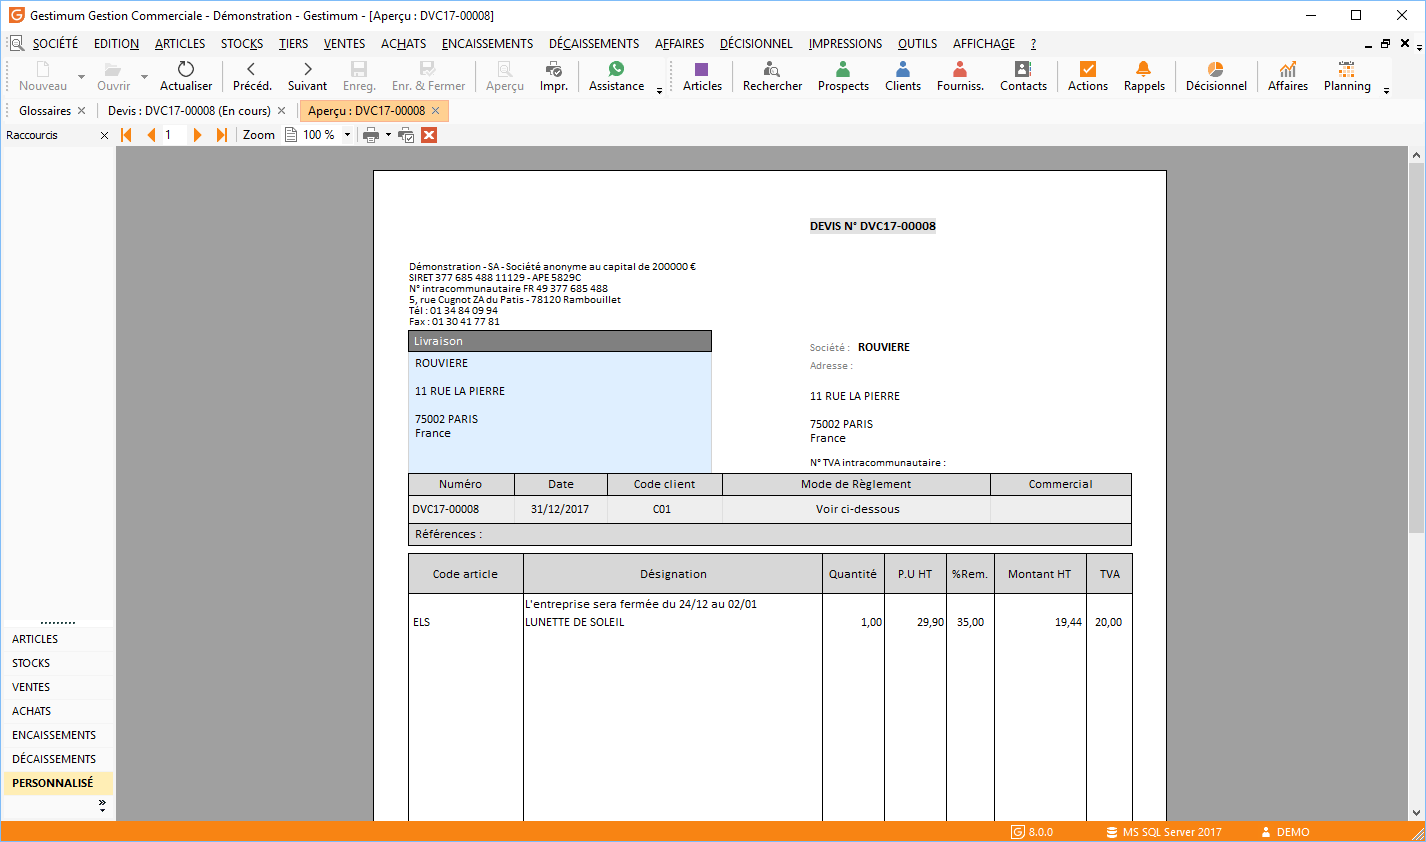The height and width of the screenshot is (842, 1426).
Task: Open the Contacts list
Action: tap(1023, 76)
